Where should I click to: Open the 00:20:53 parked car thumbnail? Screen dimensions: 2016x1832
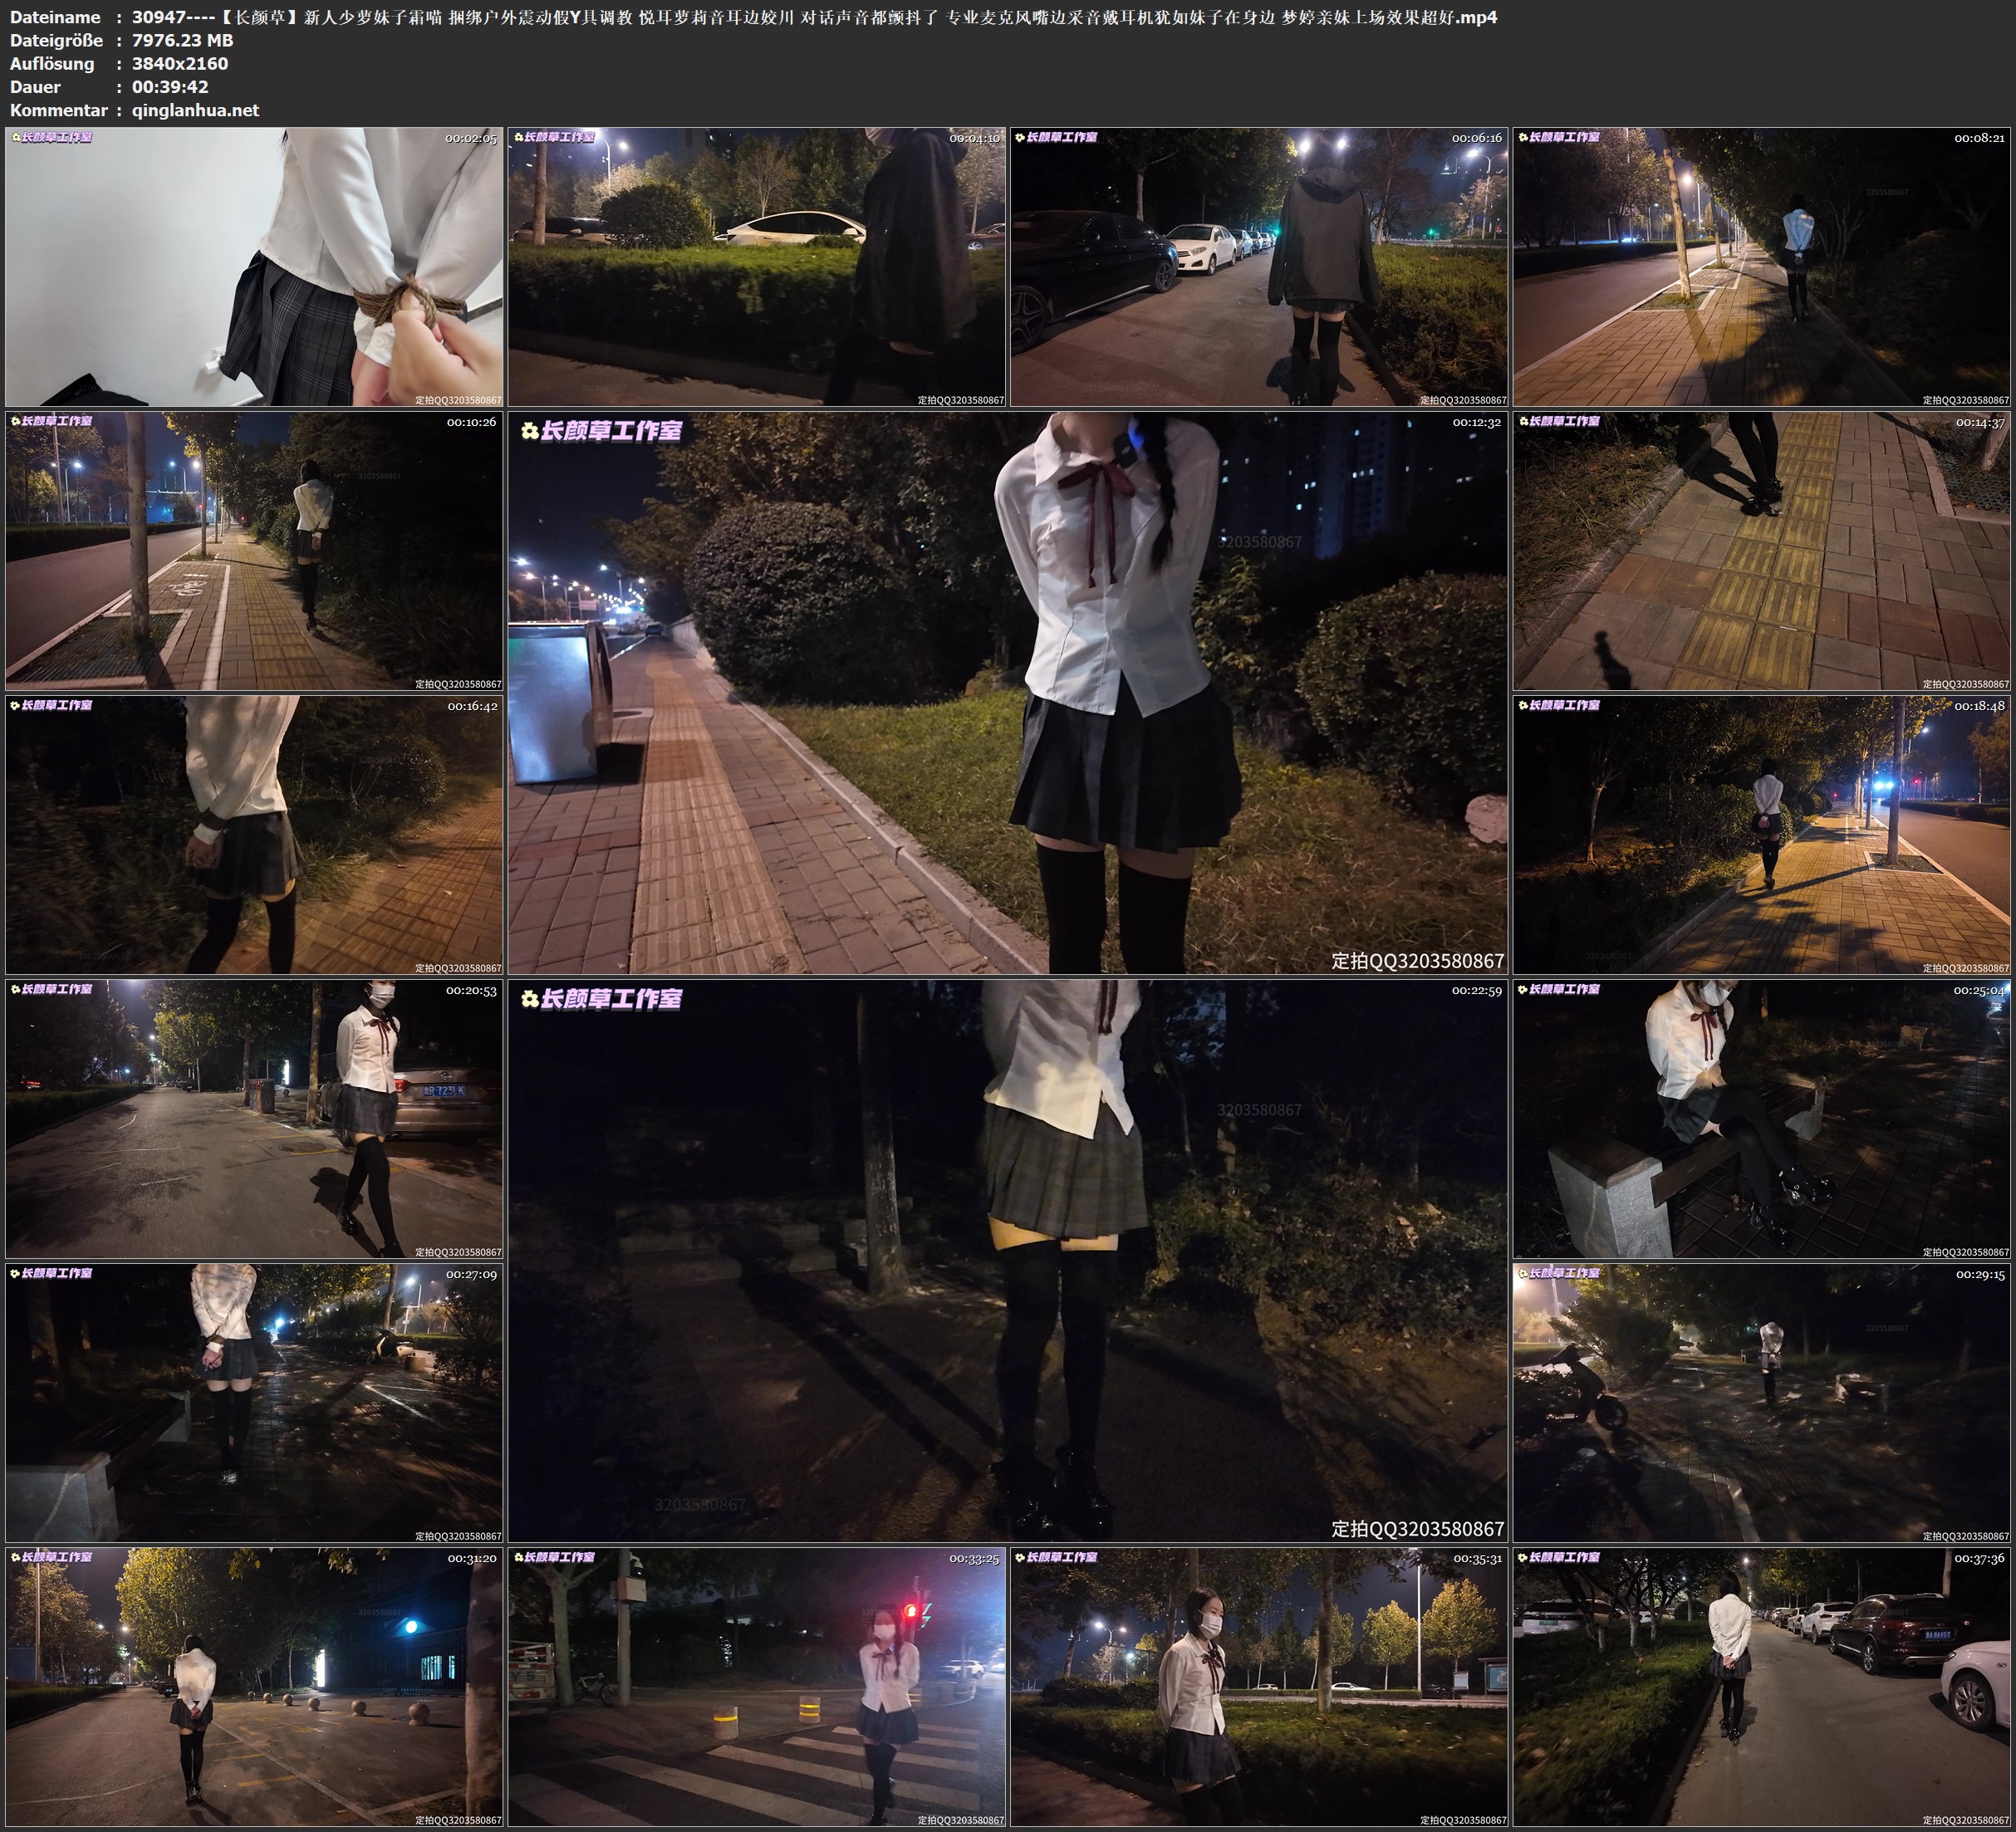254,1118
